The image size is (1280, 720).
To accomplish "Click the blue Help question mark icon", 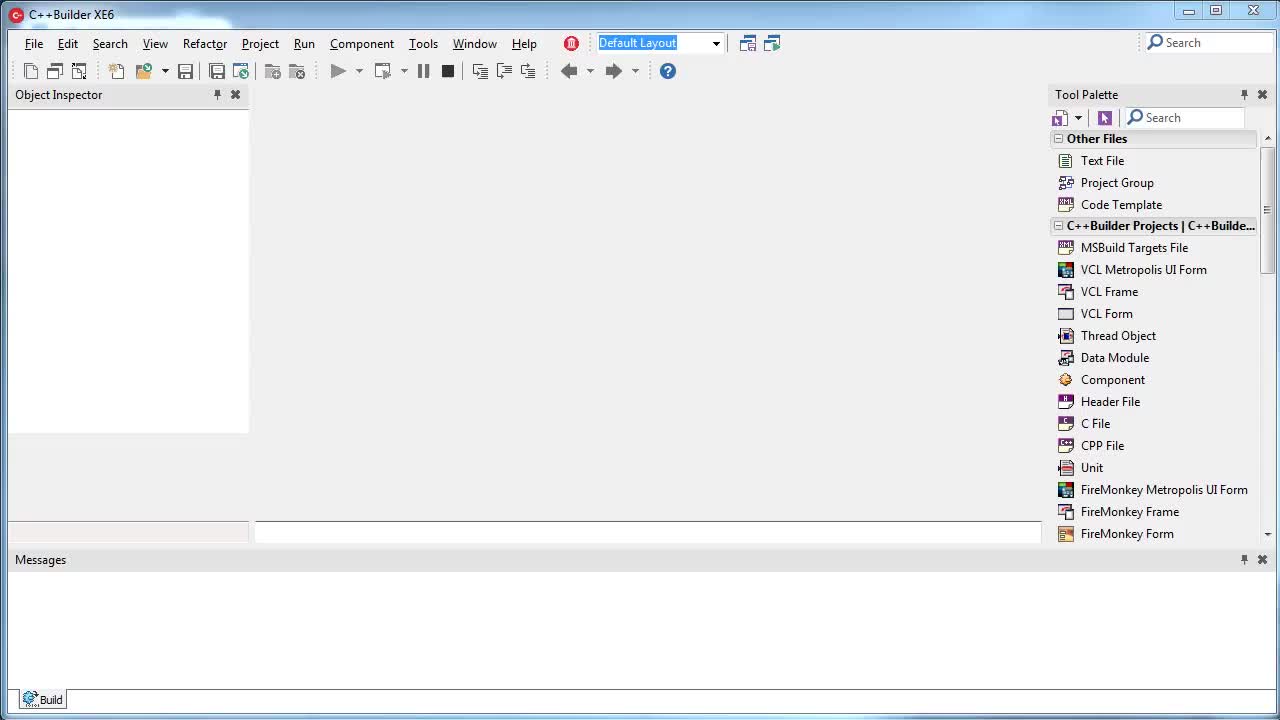I will pos(668,71).
